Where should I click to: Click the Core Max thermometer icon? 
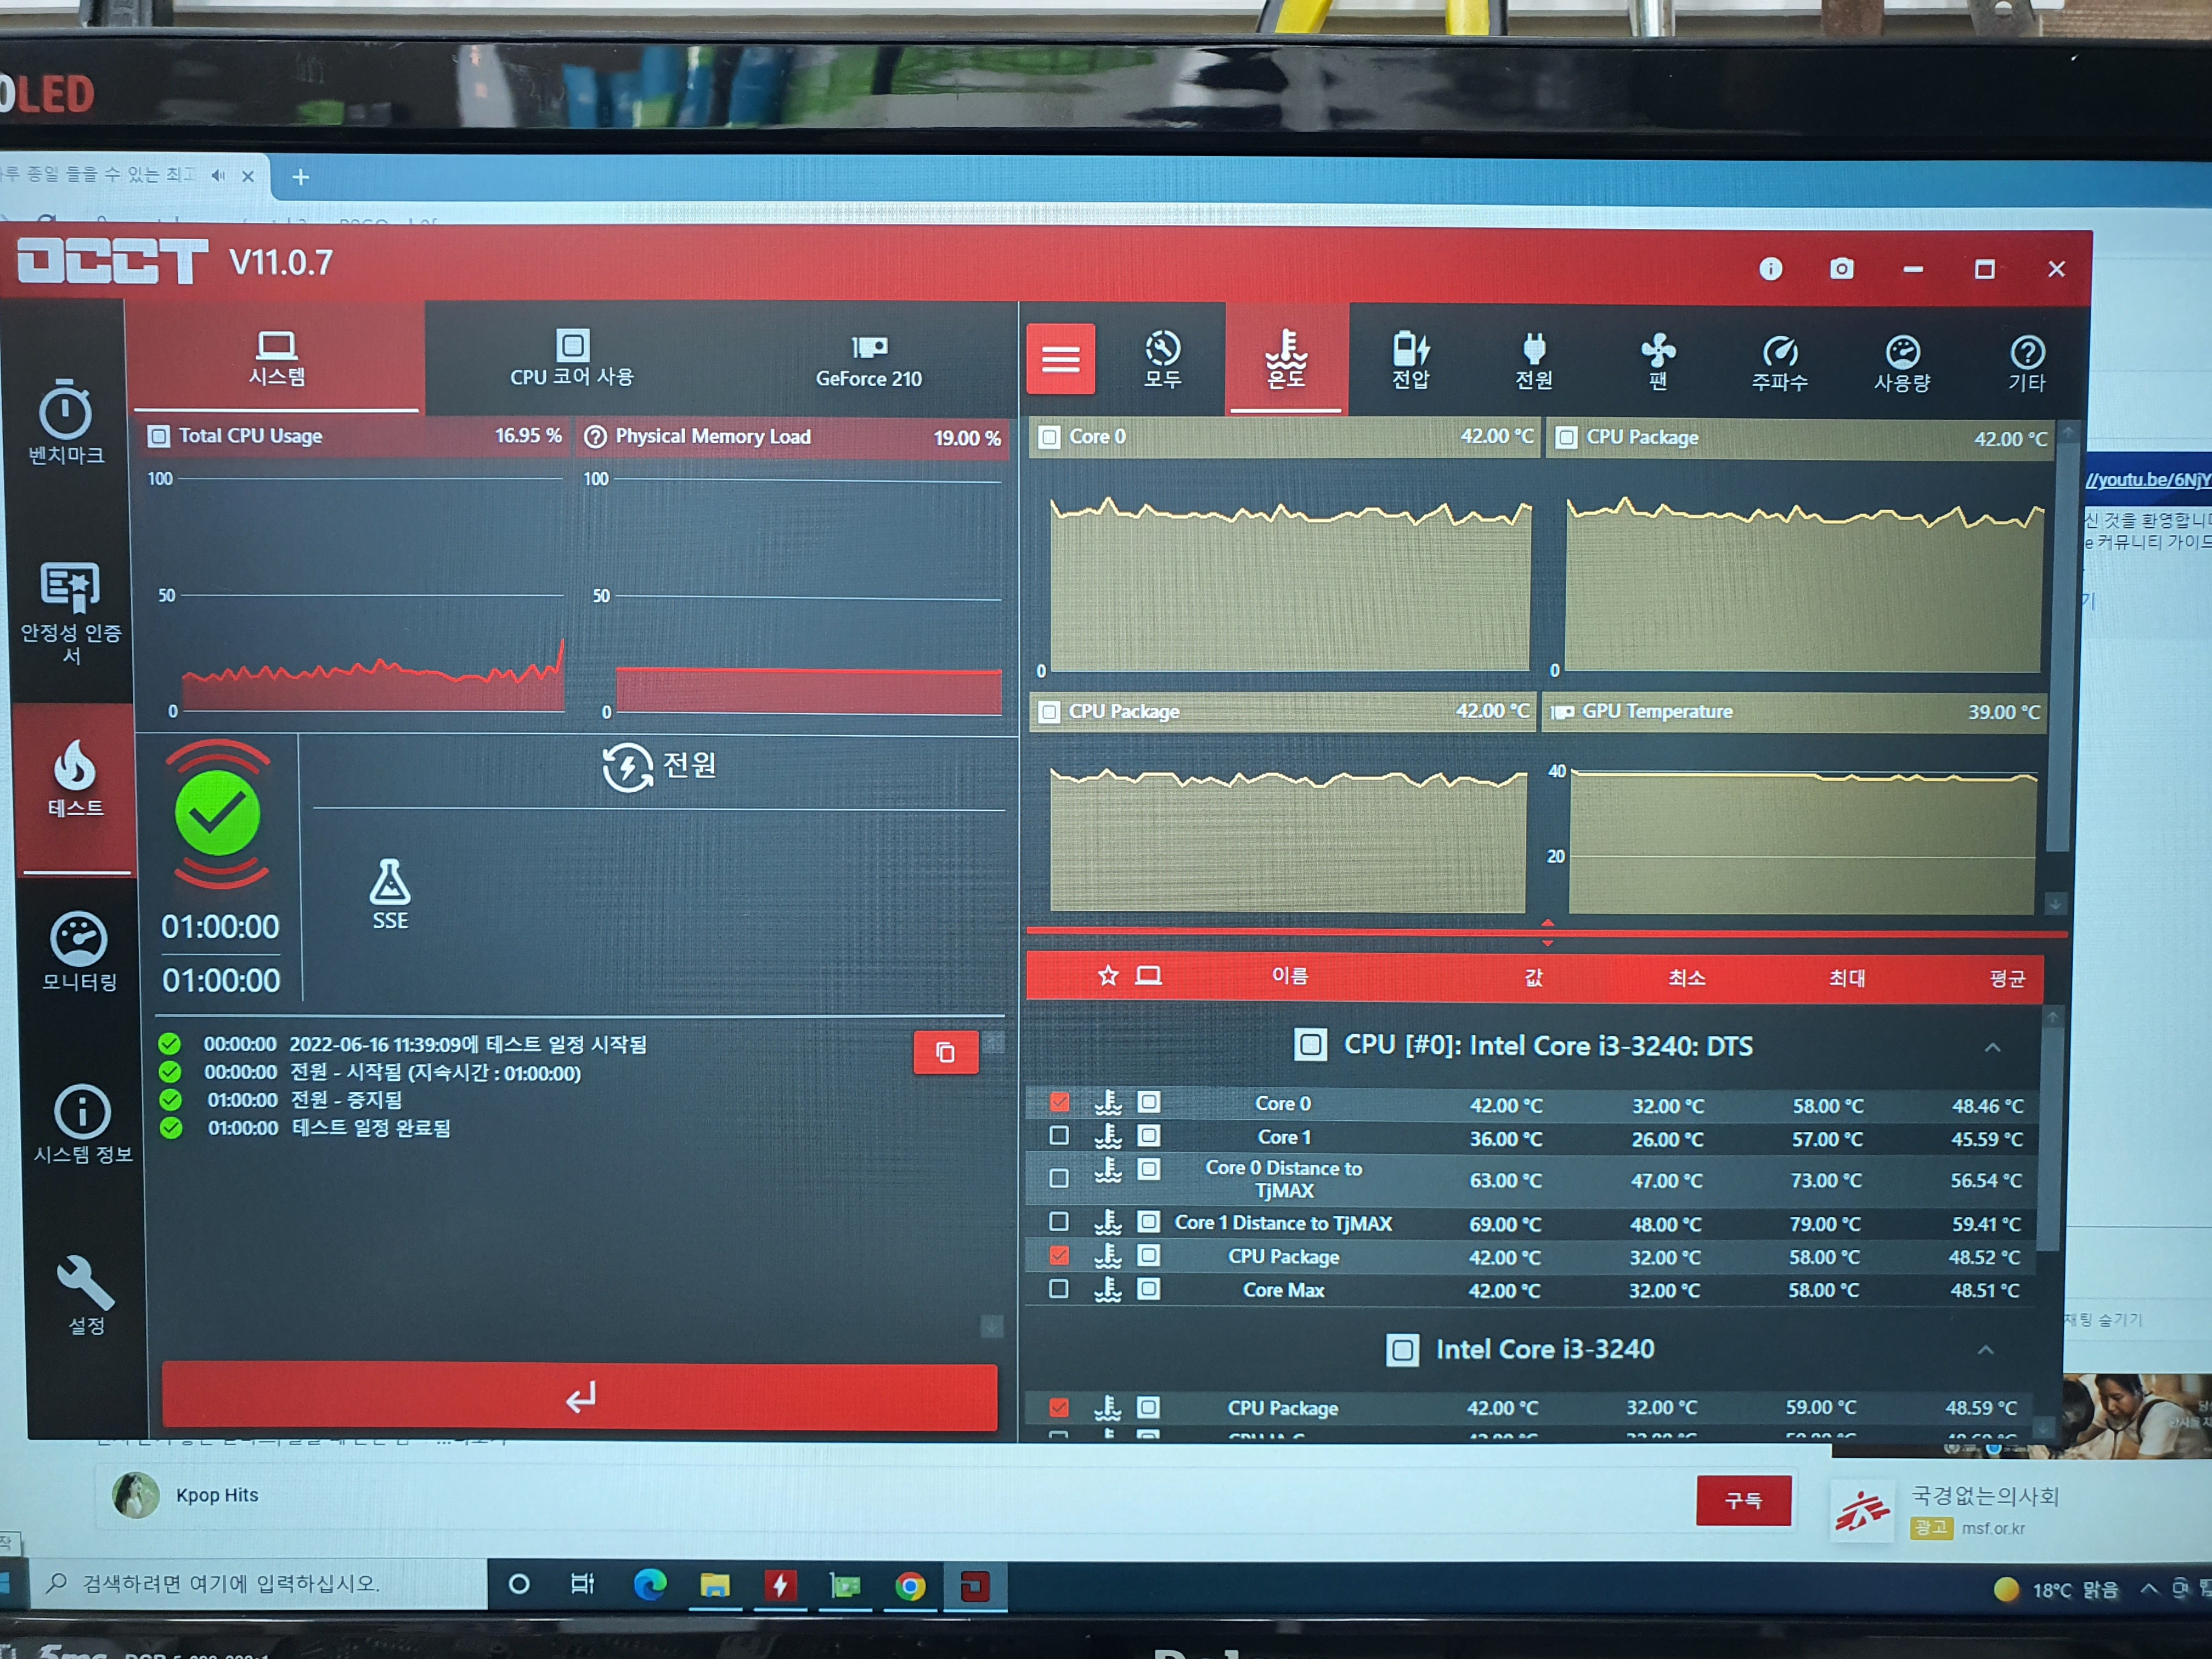[x=1107, y=1289]
